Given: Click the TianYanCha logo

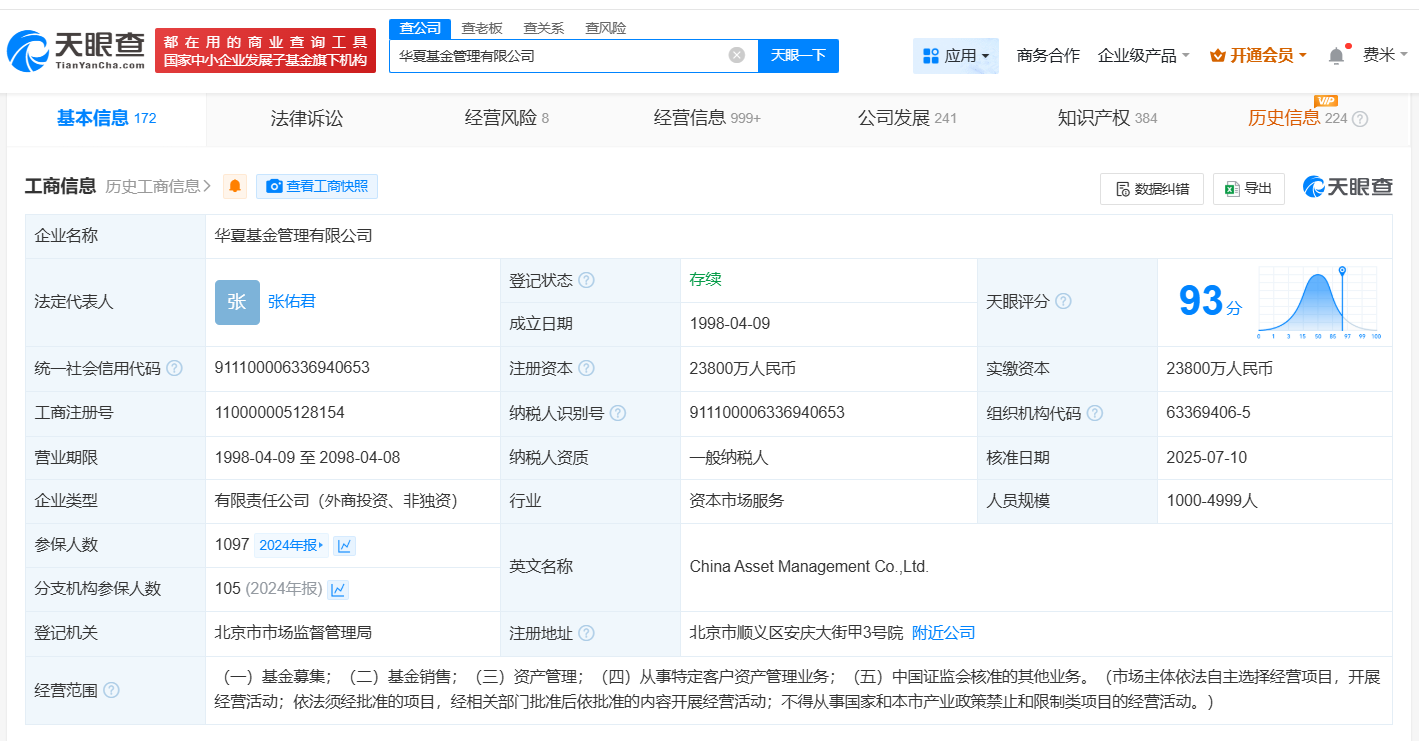Looking at the screenshot, I should [76, 49].
